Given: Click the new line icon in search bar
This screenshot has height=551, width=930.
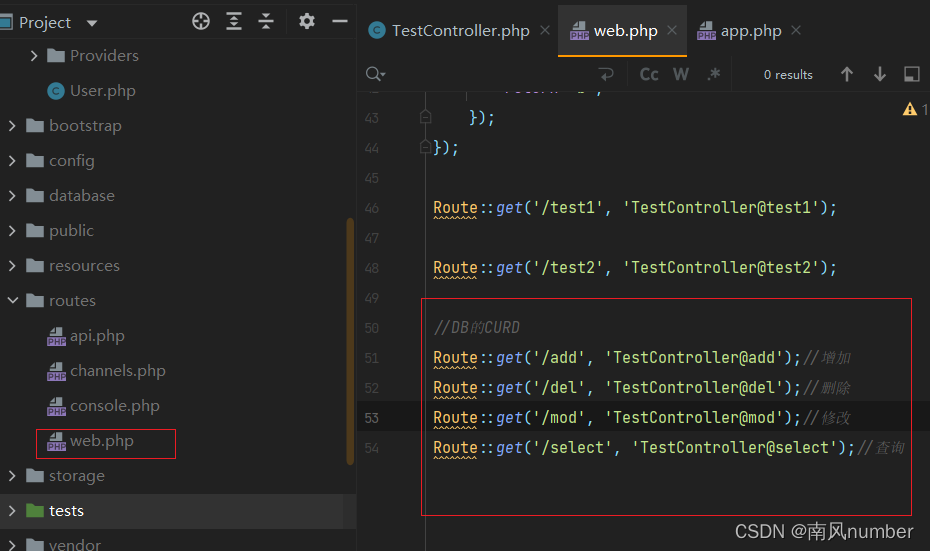Looking at the screenshot, I should pos(606,74).
